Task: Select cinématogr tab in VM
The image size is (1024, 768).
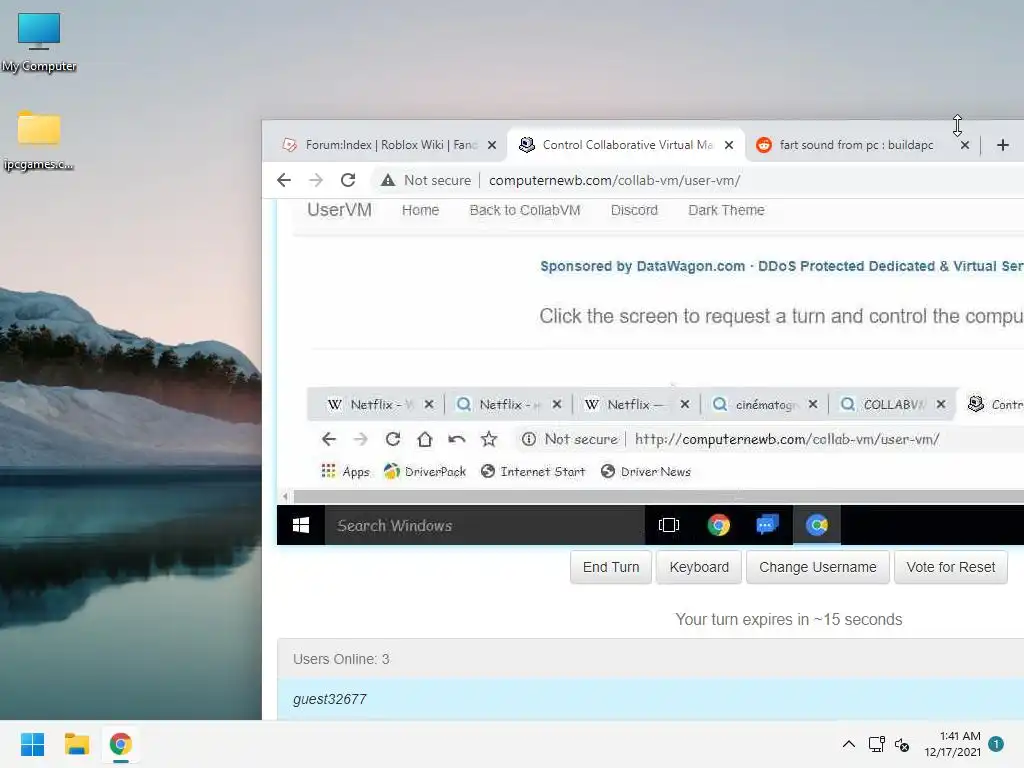Action: 755,405
